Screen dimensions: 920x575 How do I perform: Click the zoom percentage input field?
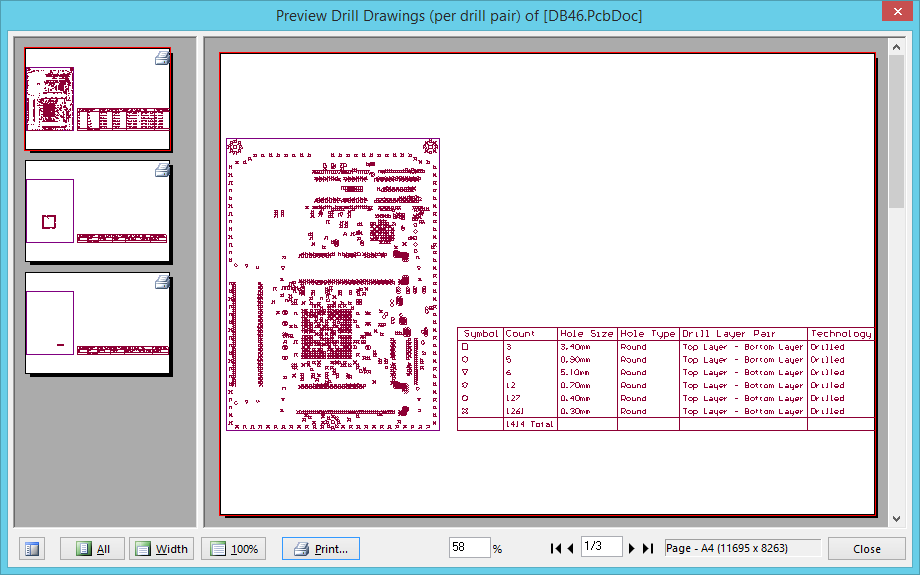(469, 548)
